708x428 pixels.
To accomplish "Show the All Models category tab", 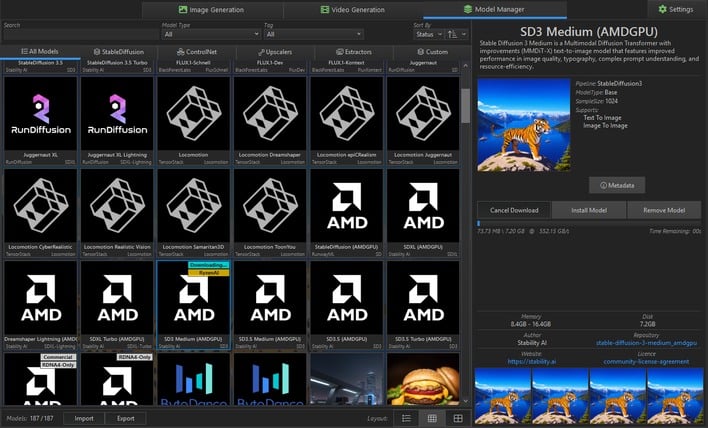I will click(x=40, y=51).
